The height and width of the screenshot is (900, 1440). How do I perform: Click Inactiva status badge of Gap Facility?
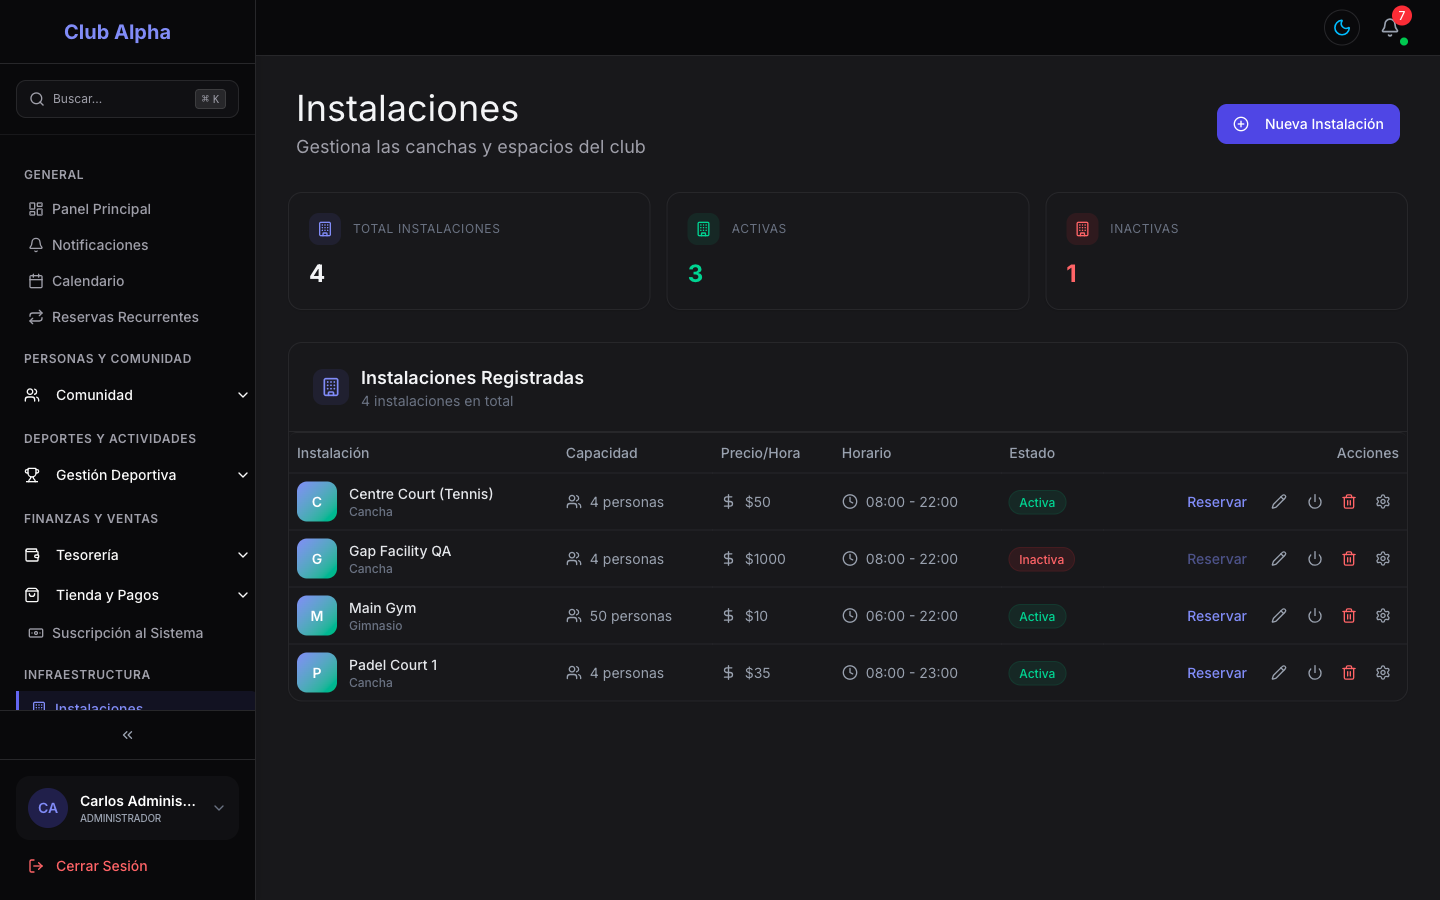[x=1041, y=559]
